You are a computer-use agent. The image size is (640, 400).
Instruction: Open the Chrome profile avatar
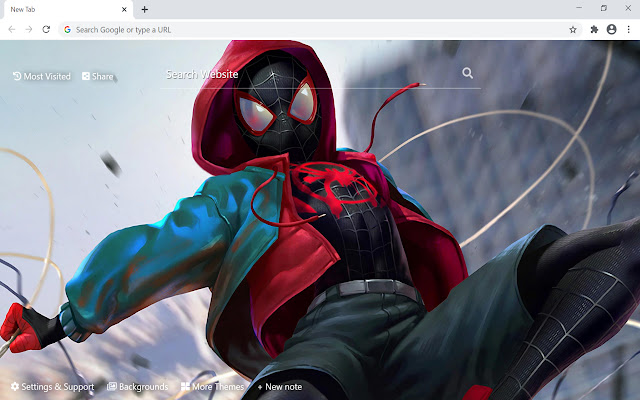click(x=611, y=29)
